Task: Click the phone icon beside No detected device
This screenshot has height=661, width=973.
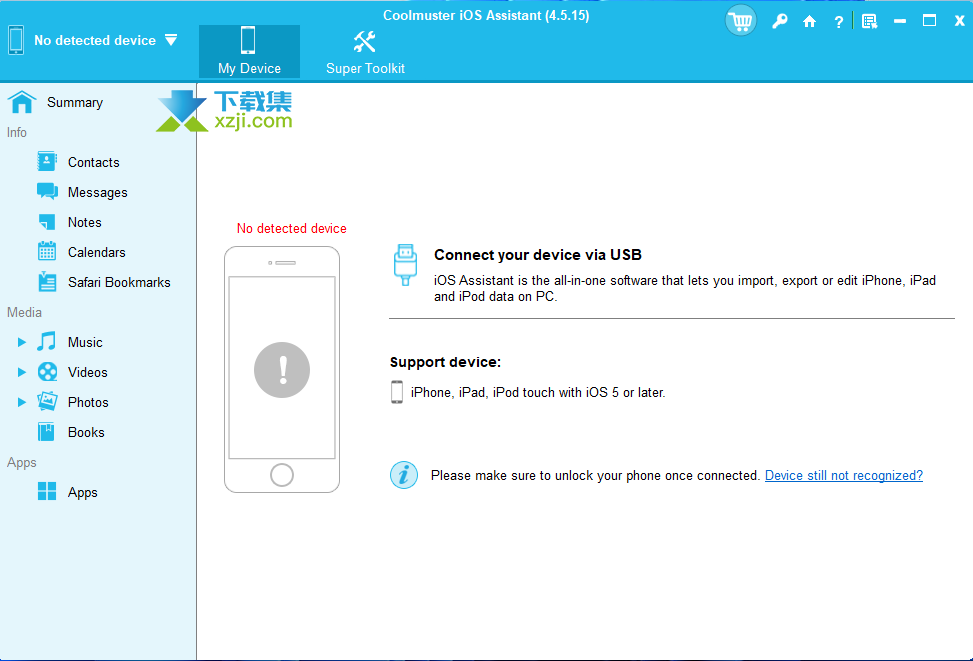Action: pyautogui.click(x=16, y=40)
